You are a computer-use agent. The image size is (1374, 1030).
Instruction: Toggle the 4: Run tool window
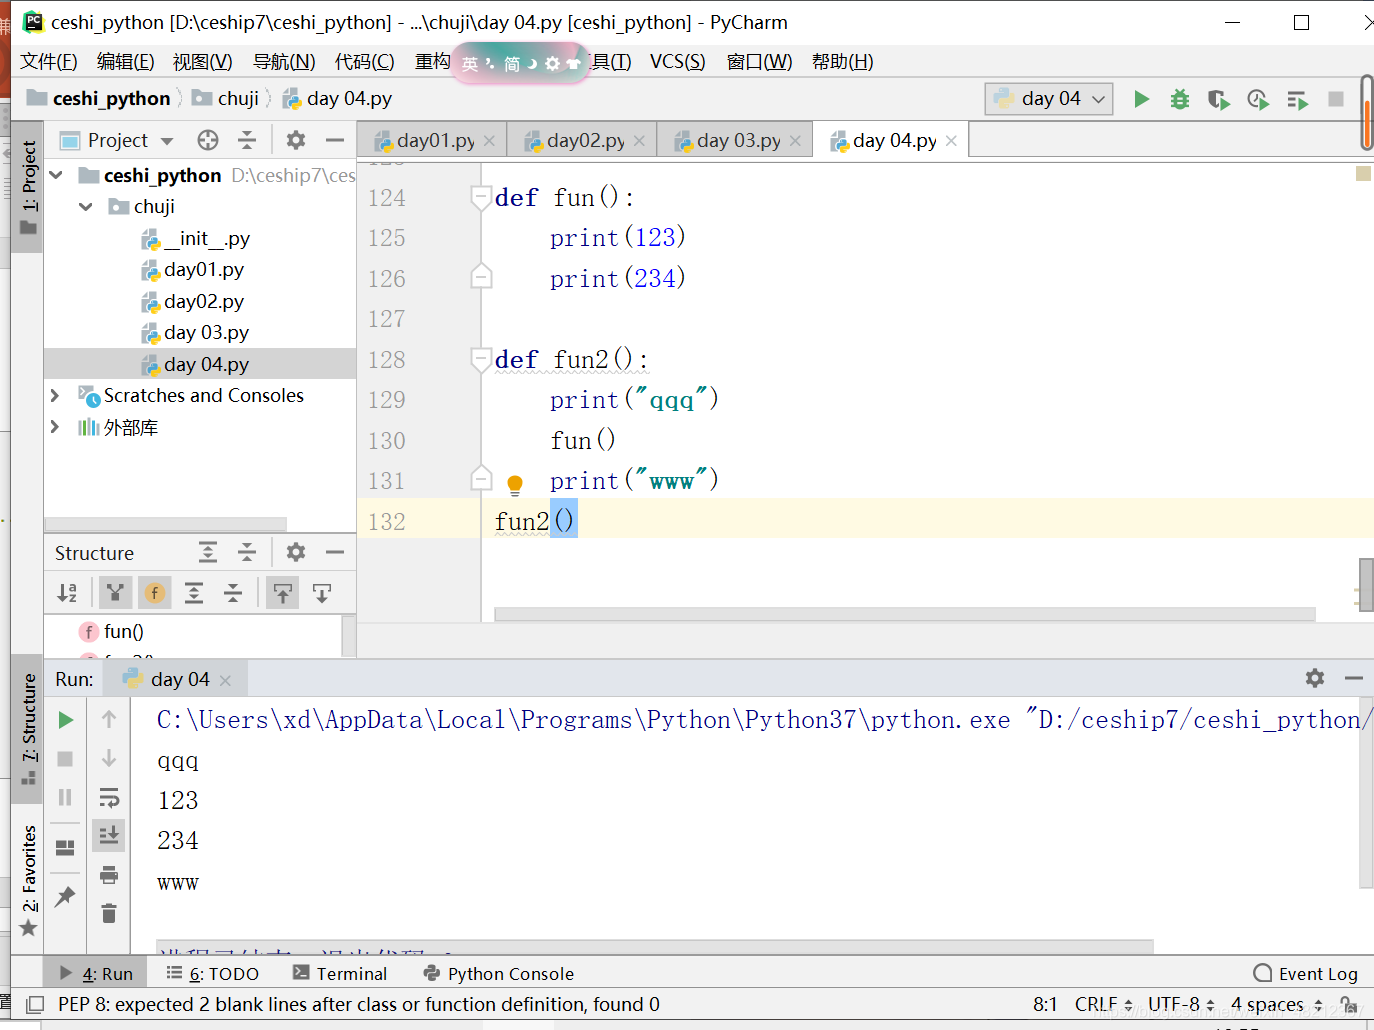pos(96,973)
